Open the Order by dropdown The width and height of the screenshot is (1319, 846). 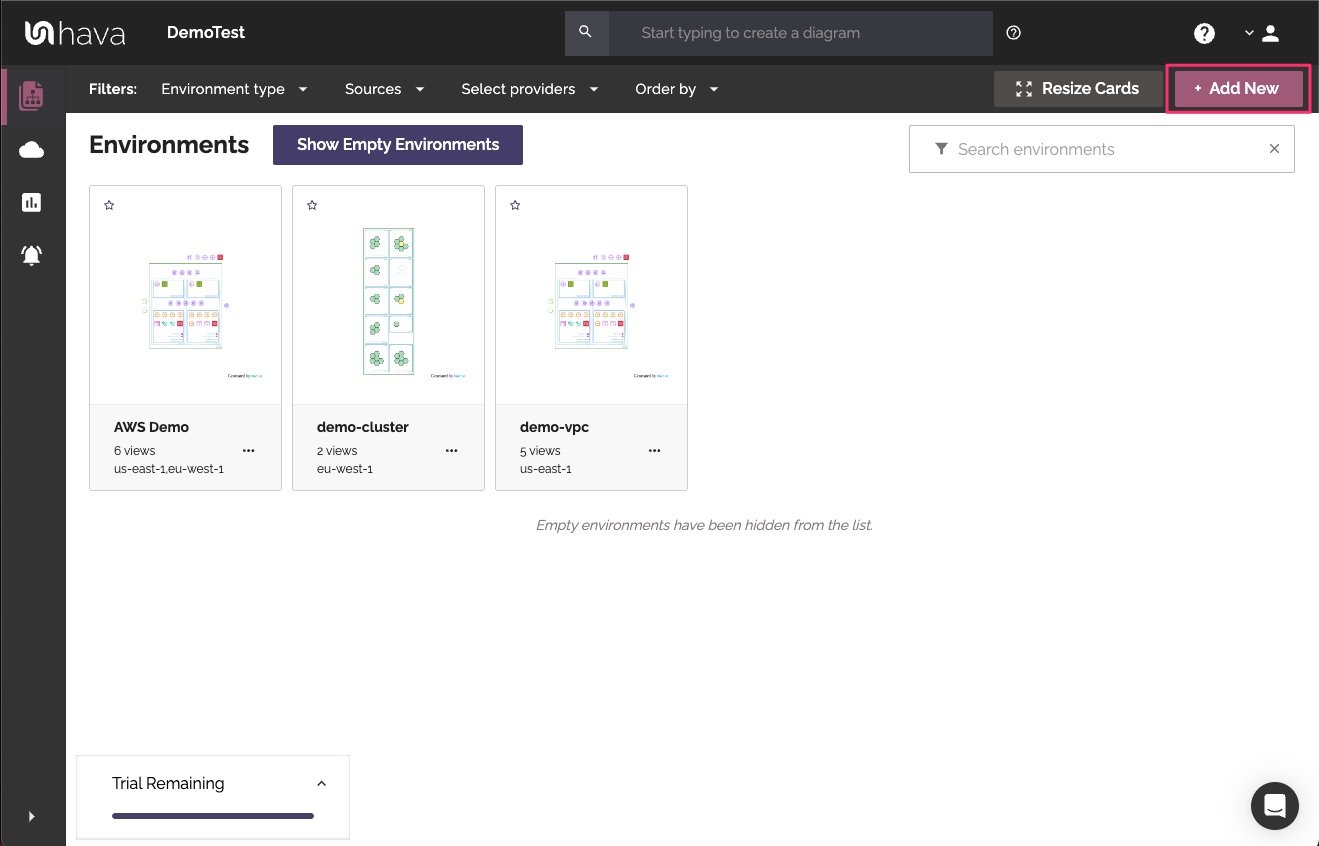[677, 89]
